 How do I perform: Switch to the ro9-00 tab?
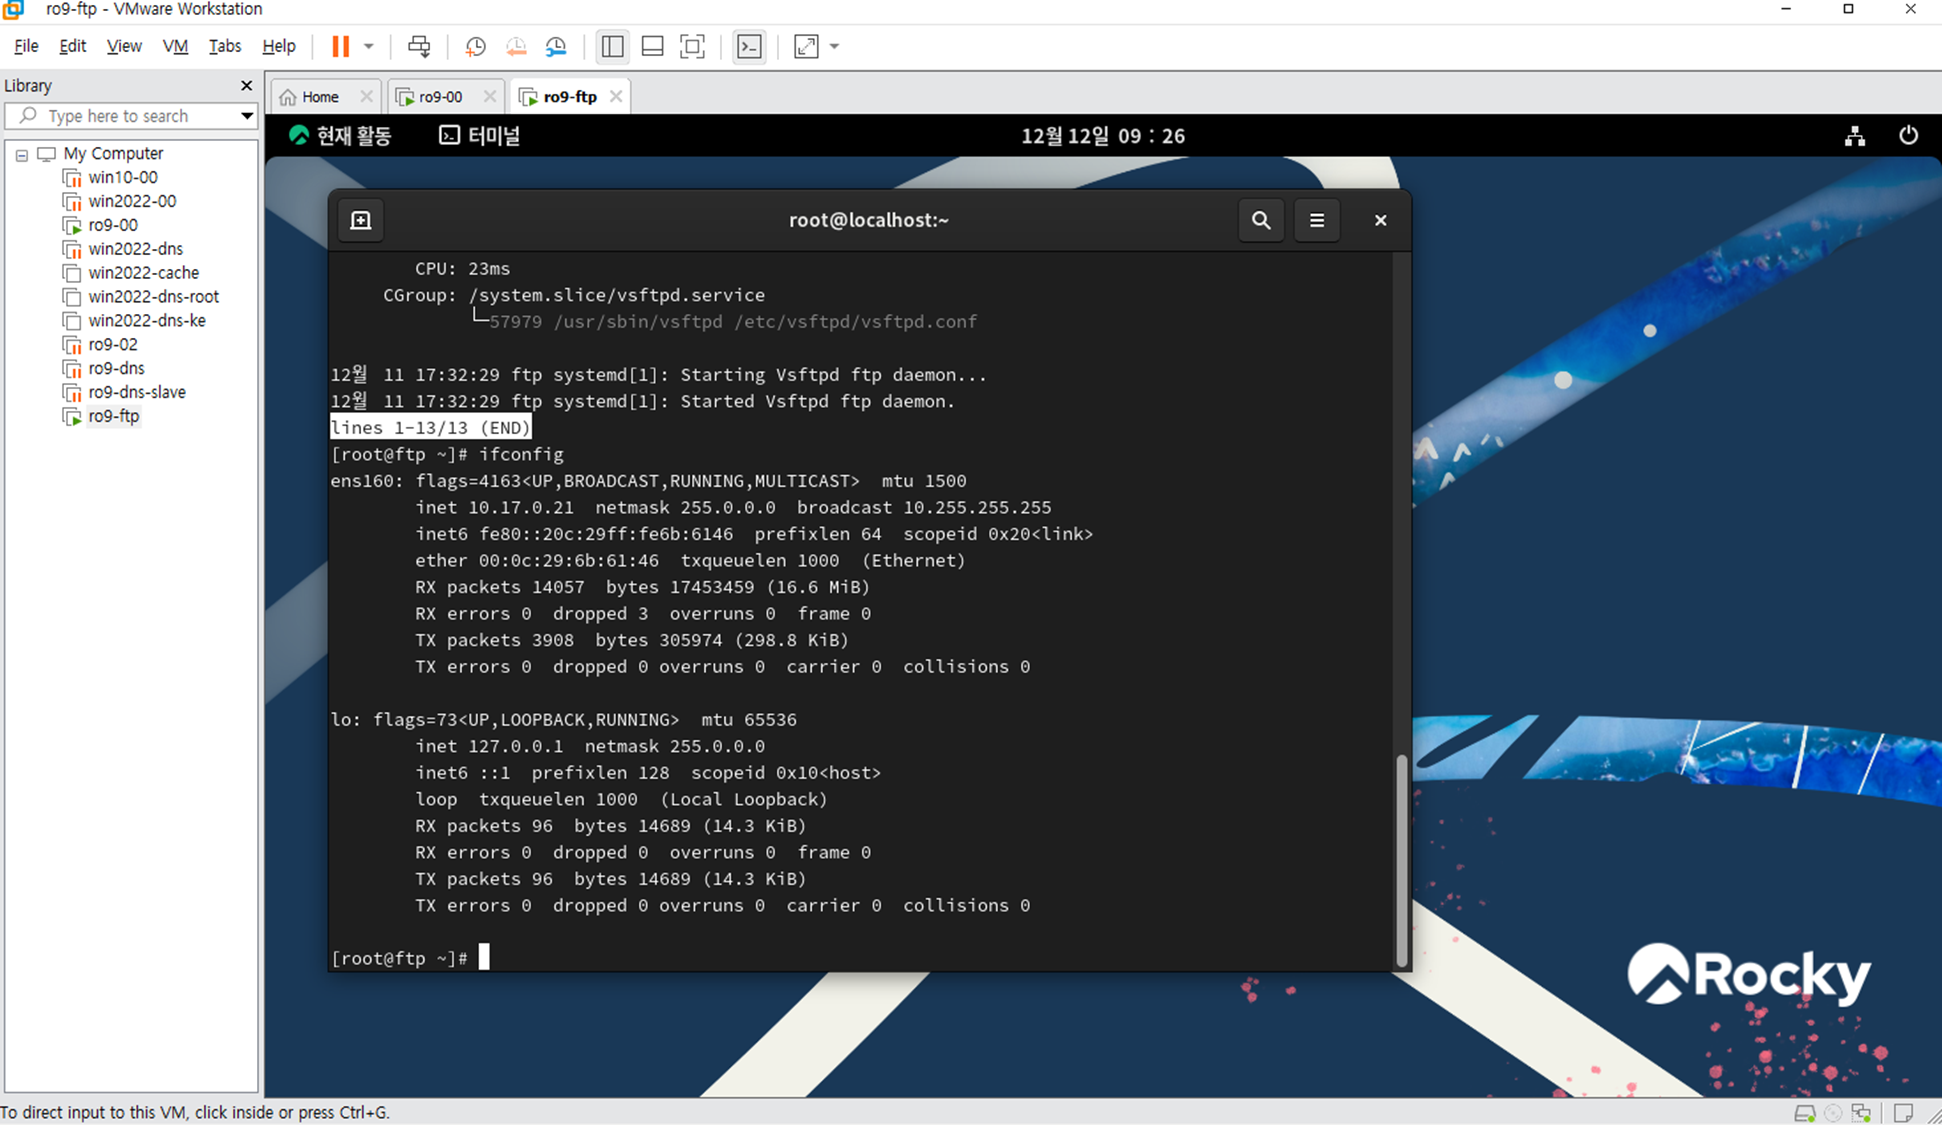(440, 97)
